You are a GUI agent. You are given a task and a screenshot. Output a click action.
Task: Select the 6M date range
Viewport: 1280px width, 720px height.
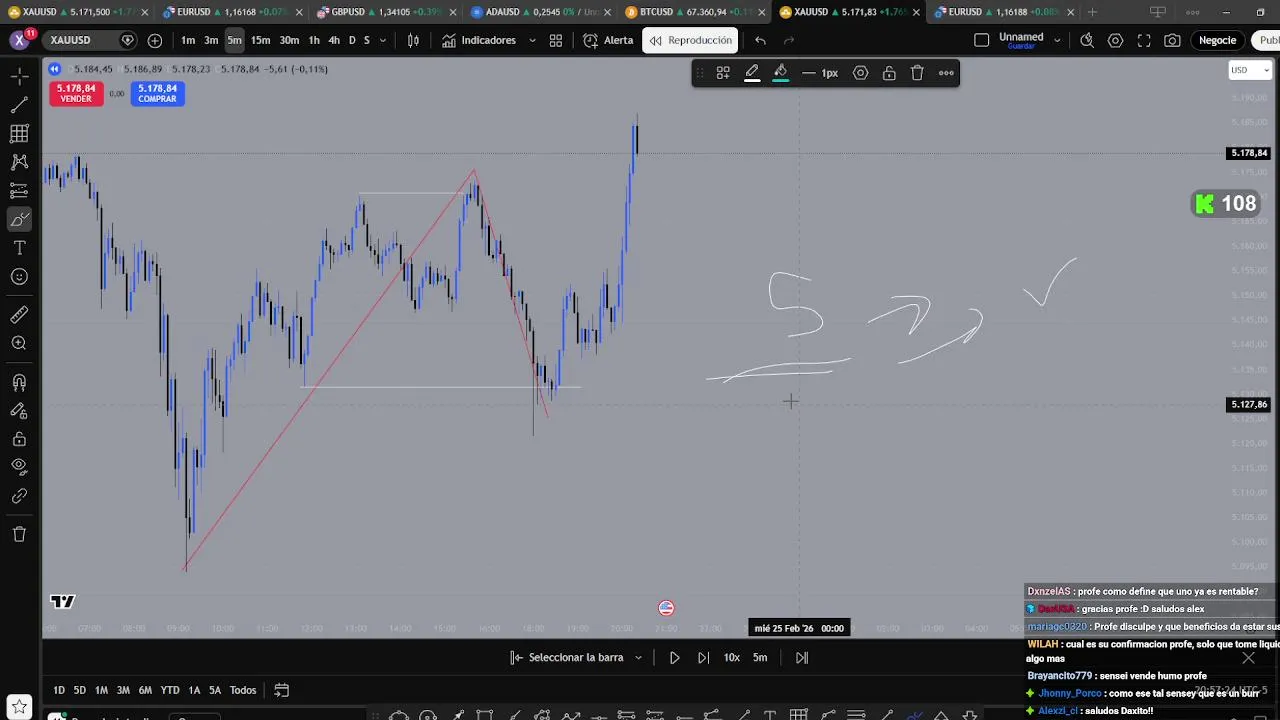pyautogui.click(x=145, y=690)
